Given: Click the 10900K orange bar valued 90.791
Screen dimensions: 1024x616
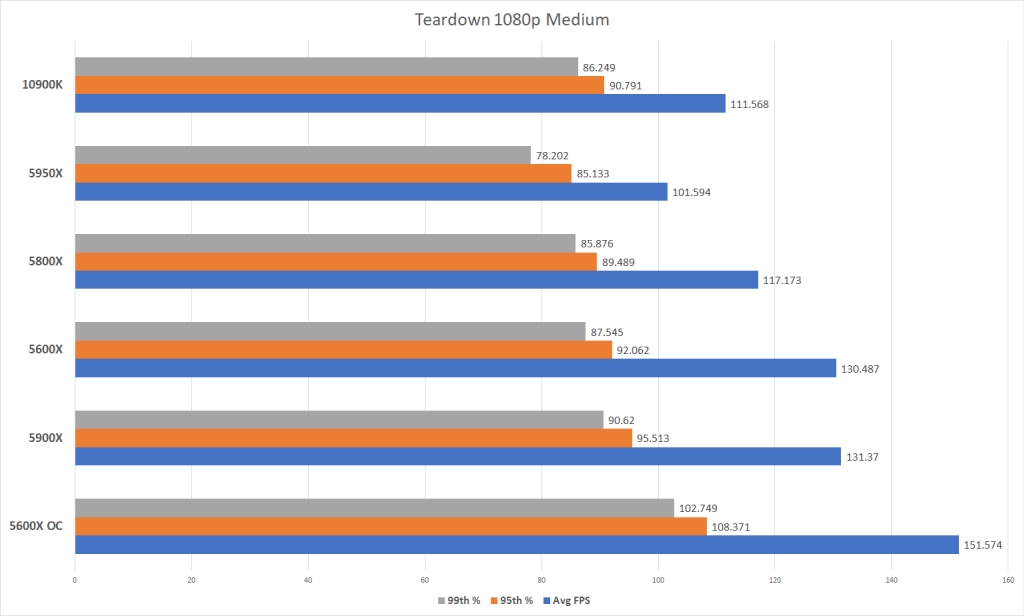Looking at the screenshot, I should (x=340, y=85).
